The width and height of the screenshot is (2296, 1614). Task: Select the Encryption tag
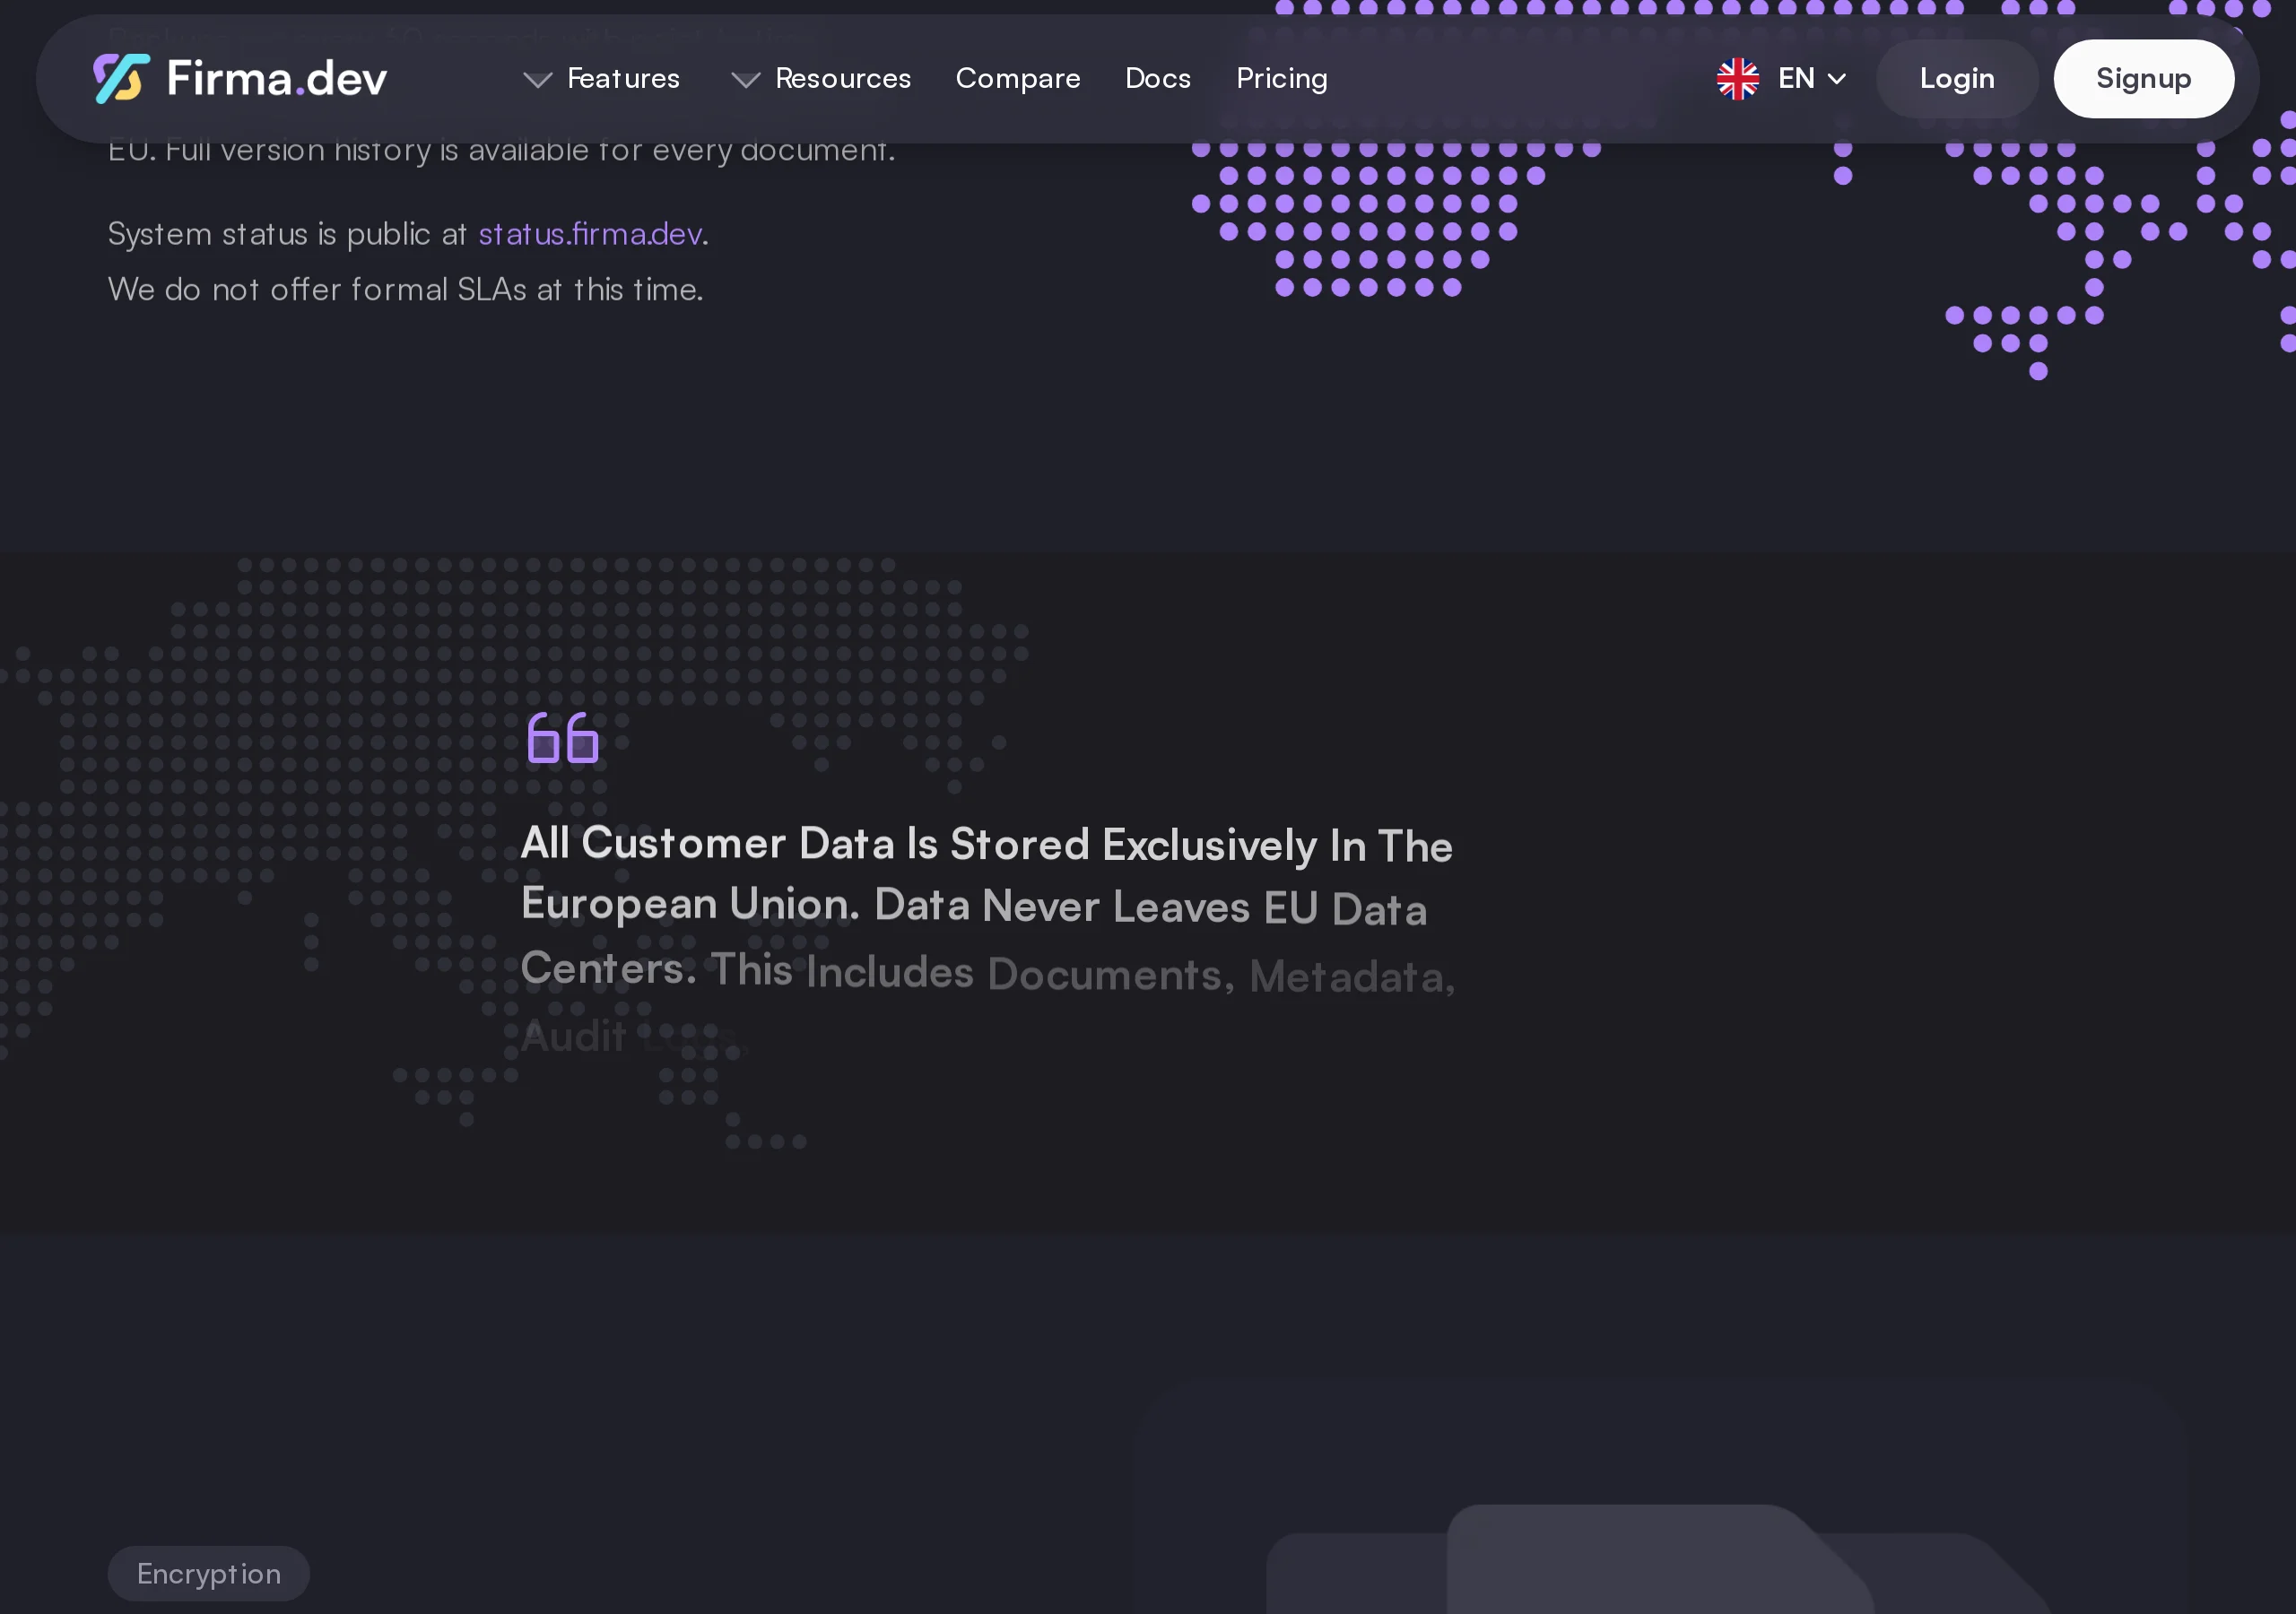pyautogui.click(x=209, y=1573)
